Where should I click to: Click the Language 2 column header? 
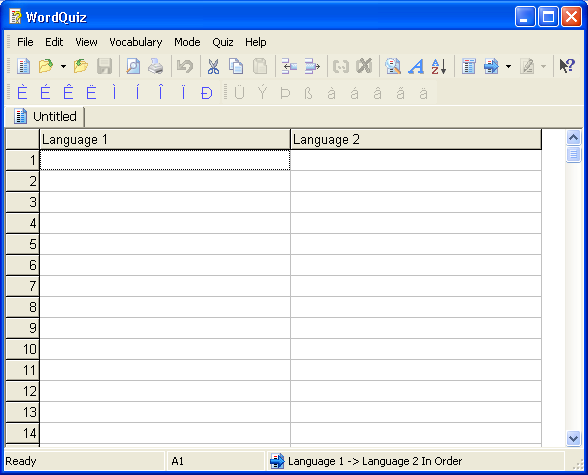point(416,139)
